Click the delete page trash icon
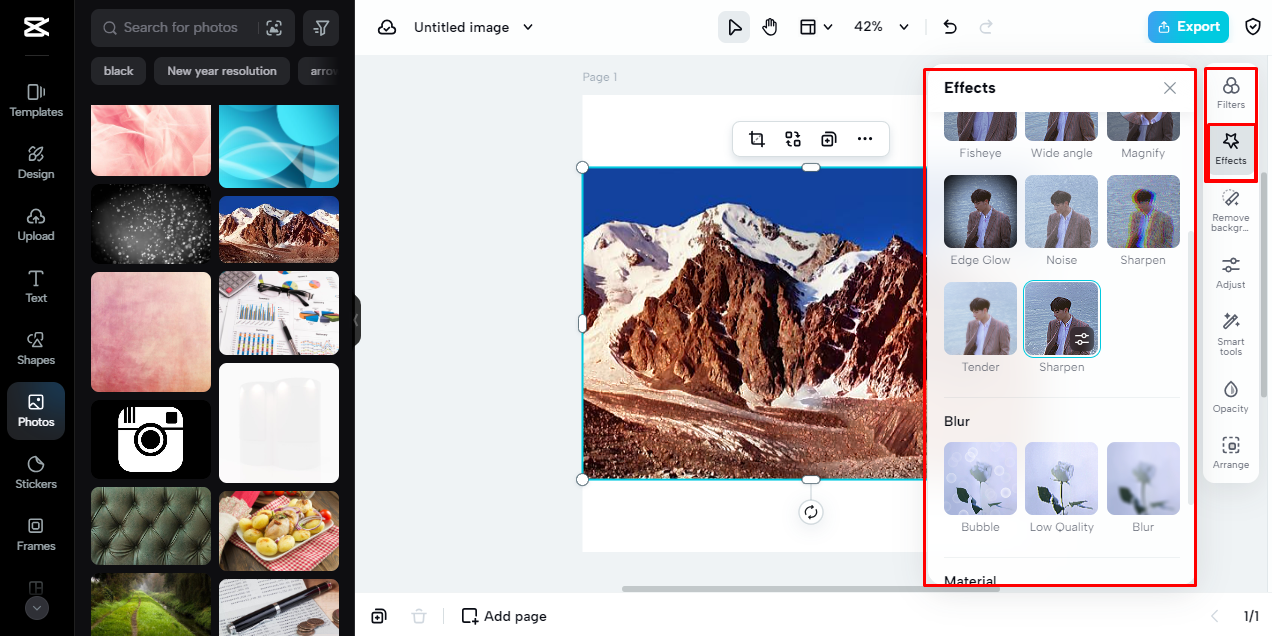Viewport: 1272px width, 636px height. [419, 616]
